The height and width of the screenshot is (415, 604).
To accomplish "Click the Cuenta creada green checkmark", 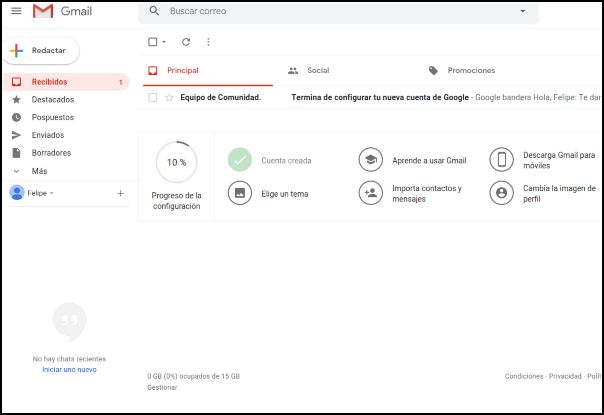I will 240,160.
